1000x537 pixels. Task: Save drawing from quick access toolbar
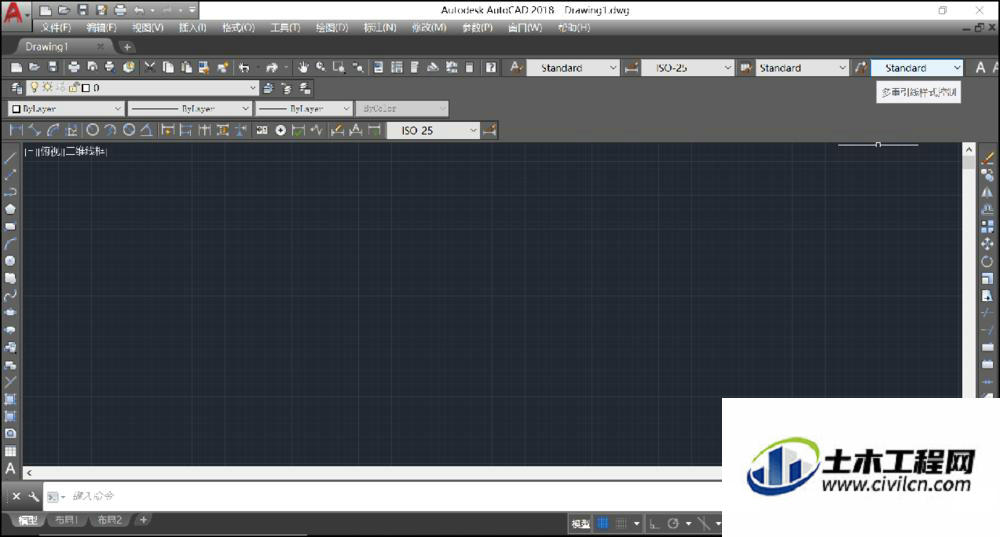pos(82,10)
